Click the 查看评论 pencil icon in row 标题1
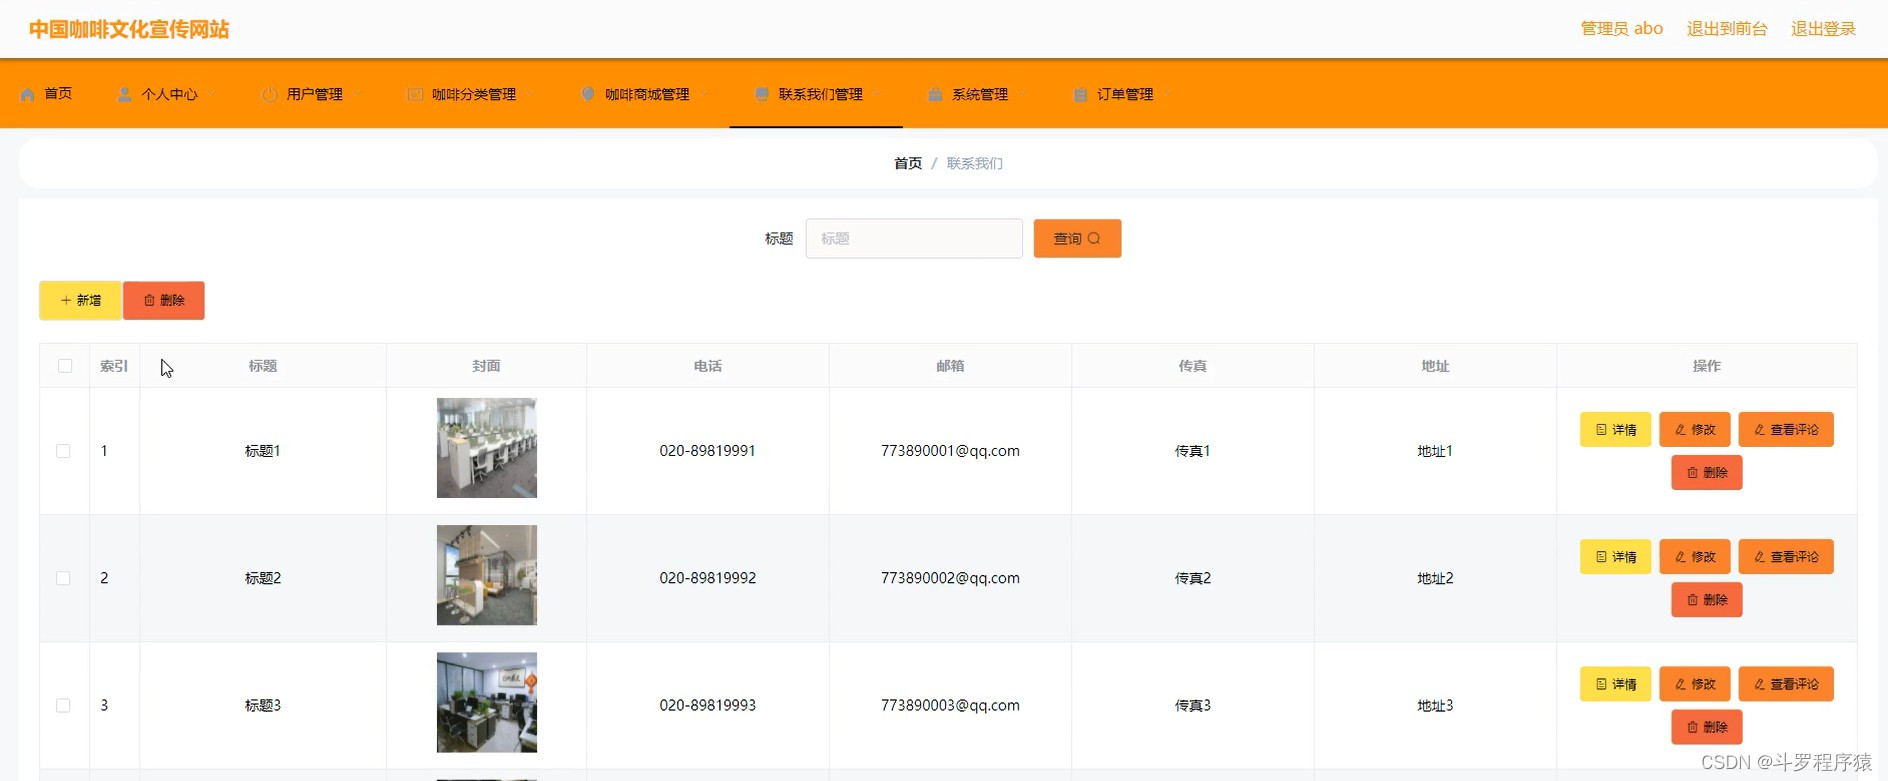The height and width of the screenshot is (781, 1888). tap(1759, 429)
